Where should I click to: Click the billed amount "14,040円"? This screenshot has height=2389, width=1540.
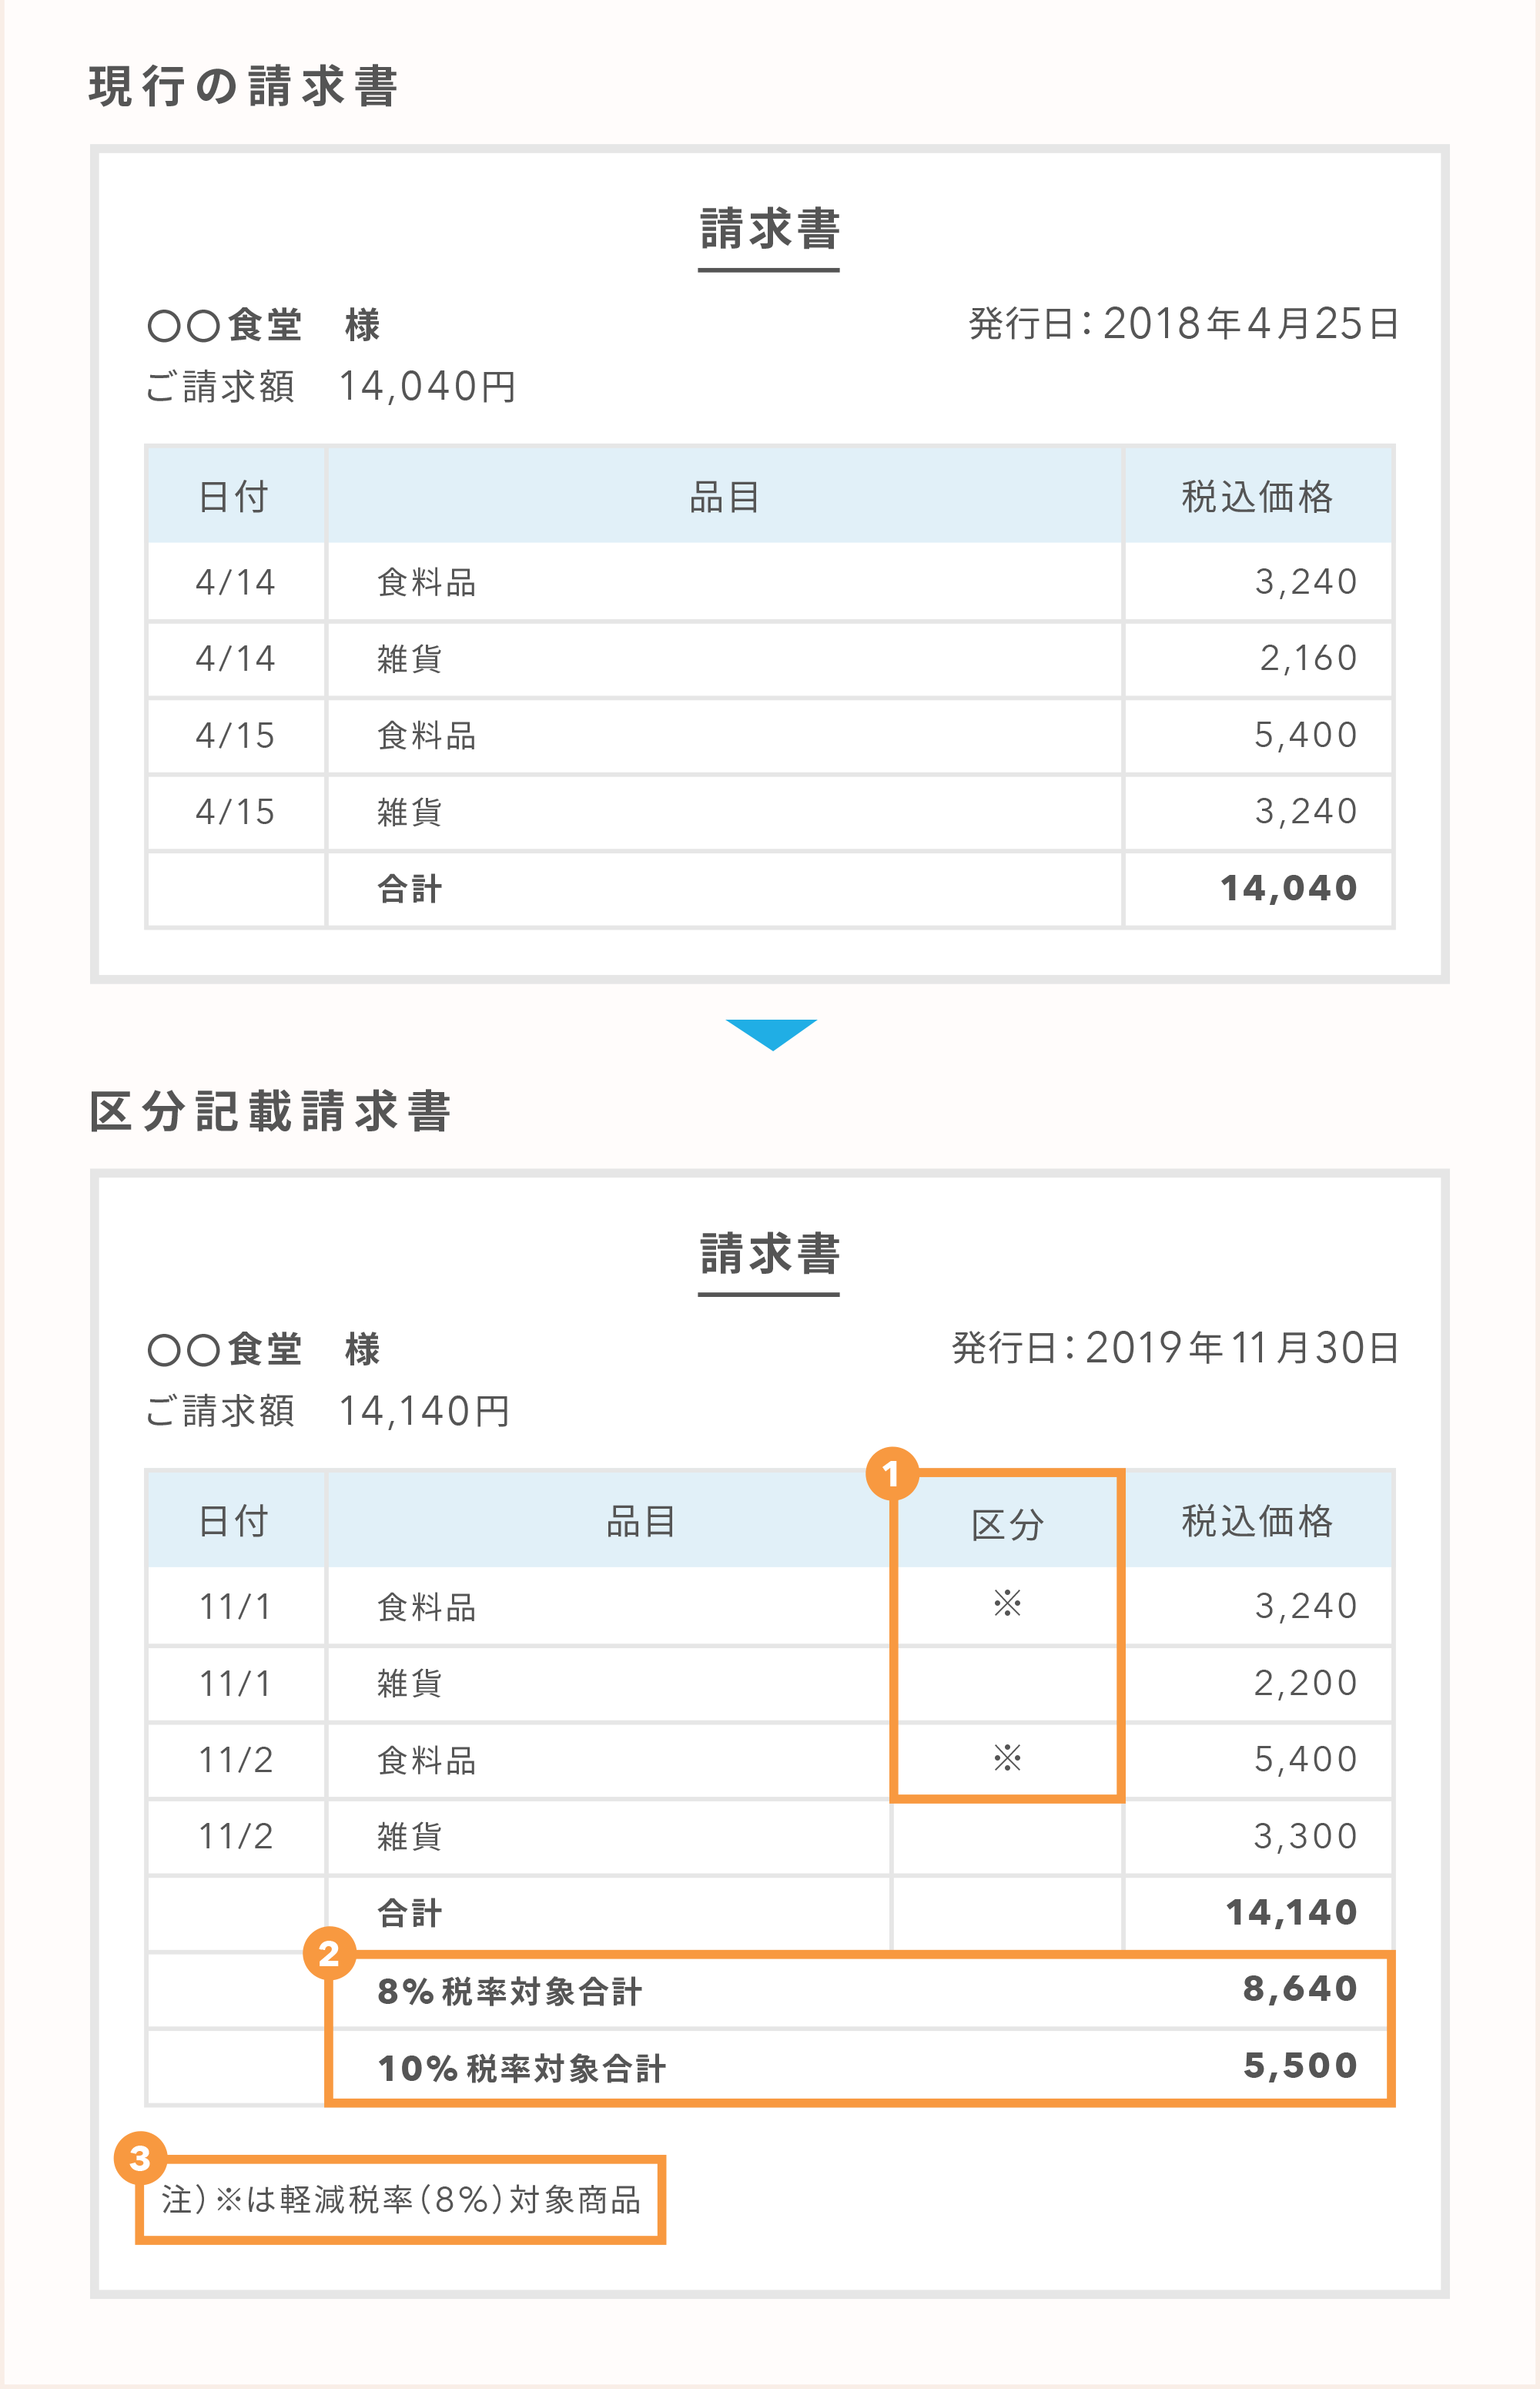pos(427,386)
